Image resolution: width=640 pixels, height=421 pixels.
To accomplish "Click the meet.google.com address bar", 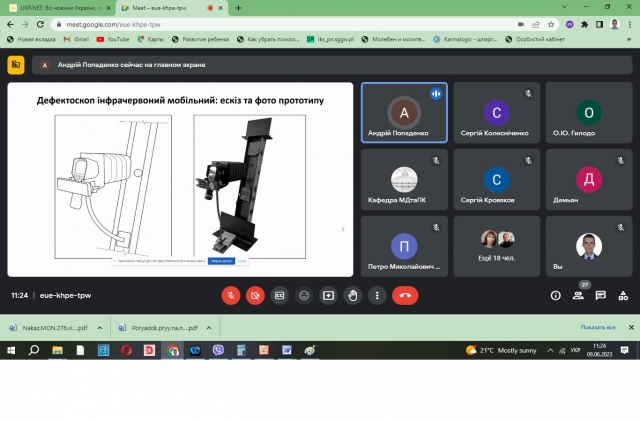I will click(300, 23).
